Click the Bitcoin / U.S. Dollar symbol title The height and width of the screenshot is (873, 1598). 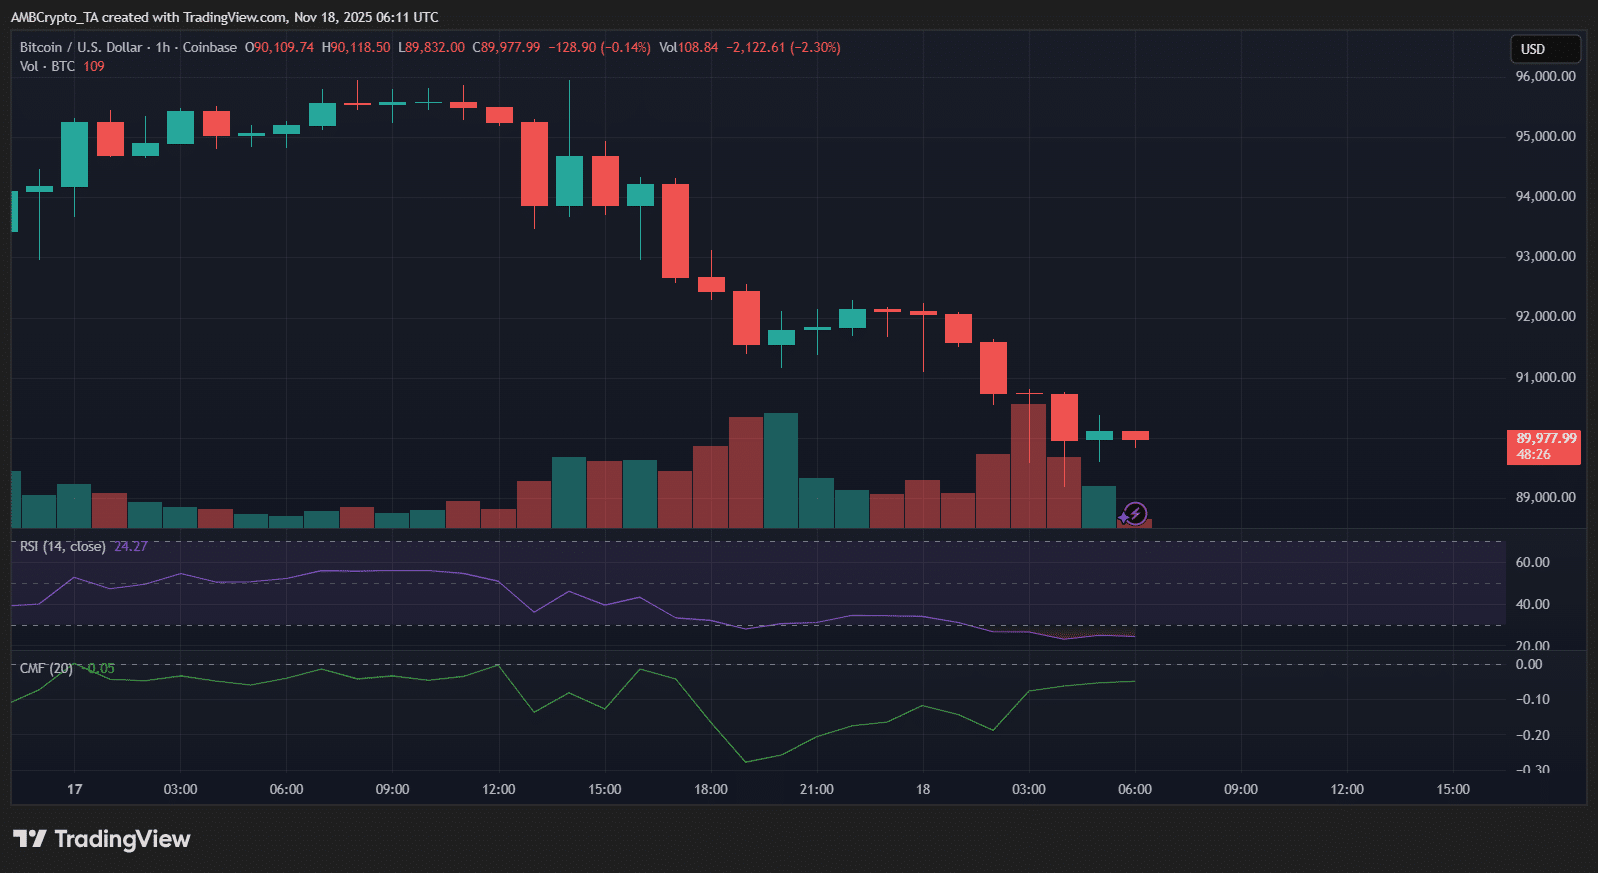click(x=81, y=47)
